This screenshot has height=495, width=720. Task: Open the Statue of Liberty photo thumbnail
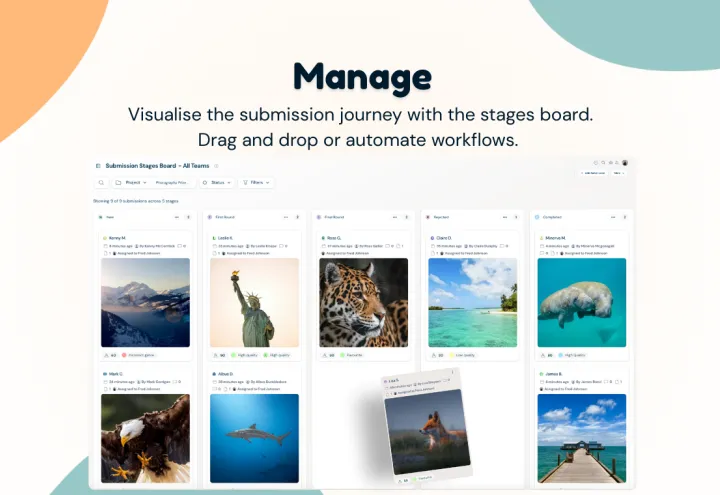254,303
